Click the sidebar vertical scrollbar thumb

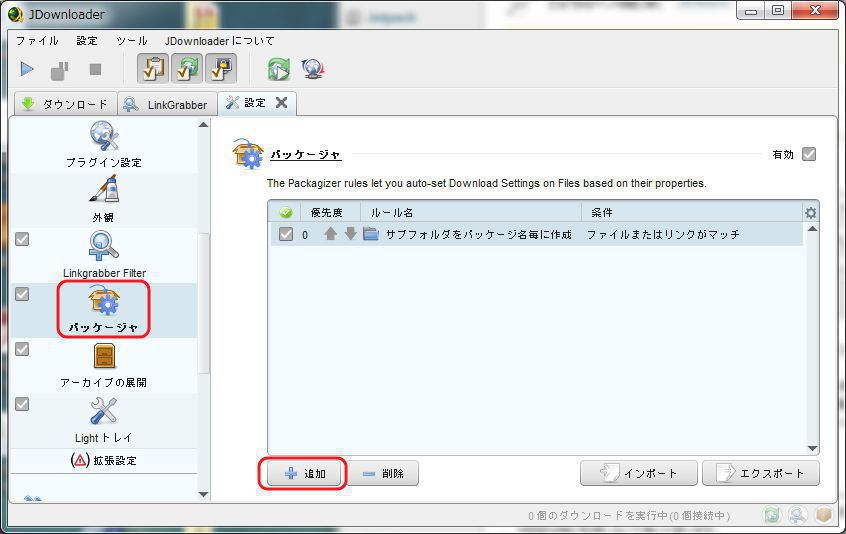[x=203, y=303]
